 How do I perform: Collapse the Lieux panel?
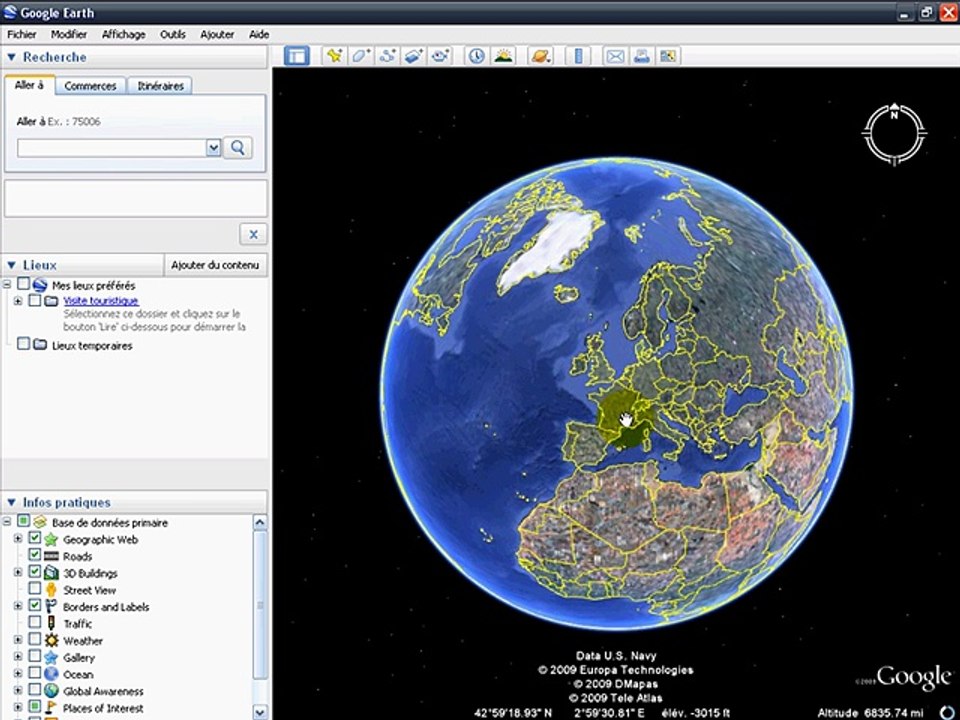(11, 265)
